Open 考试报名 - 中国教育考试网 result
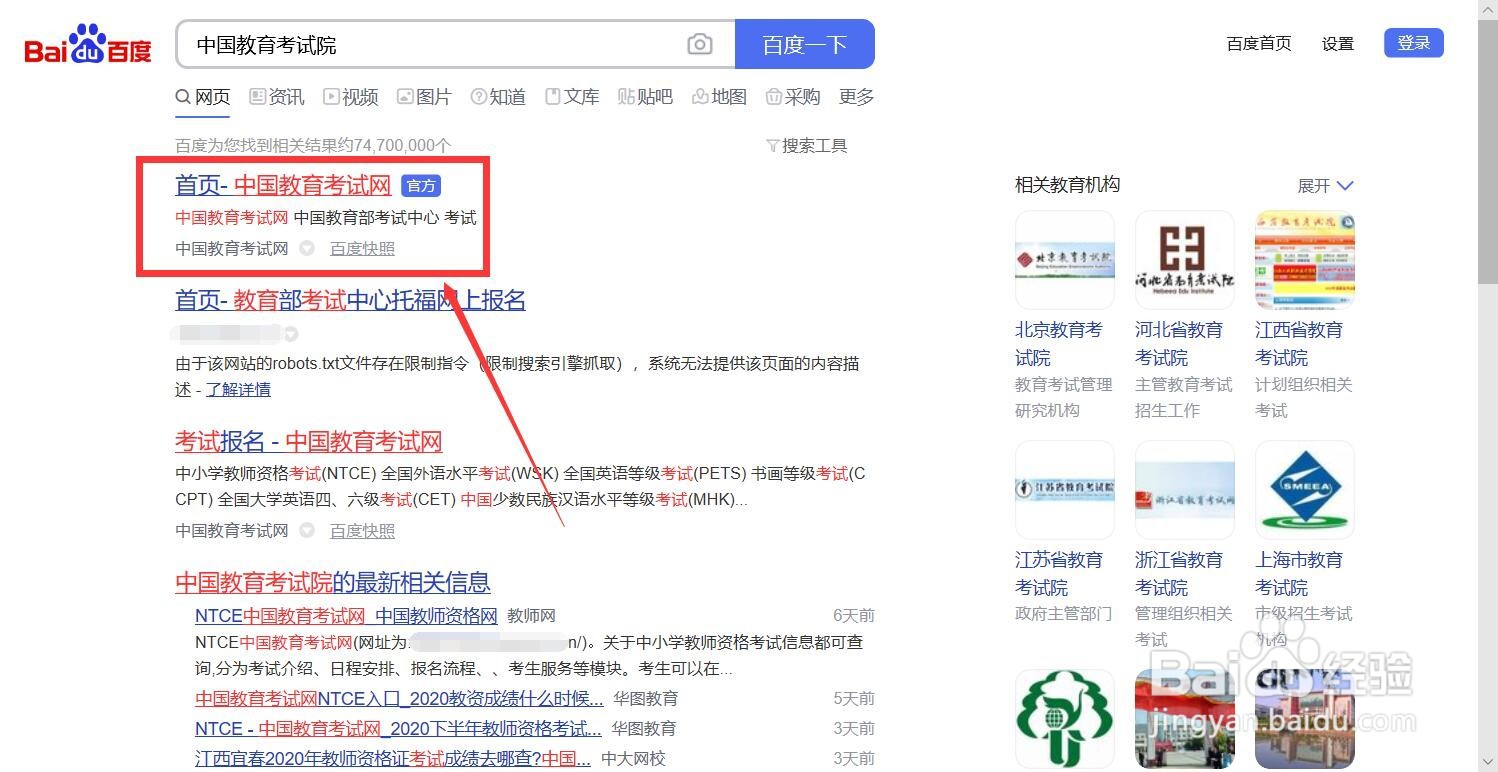1498x772 pixels. pyautogui.click(x=308, y=442)
